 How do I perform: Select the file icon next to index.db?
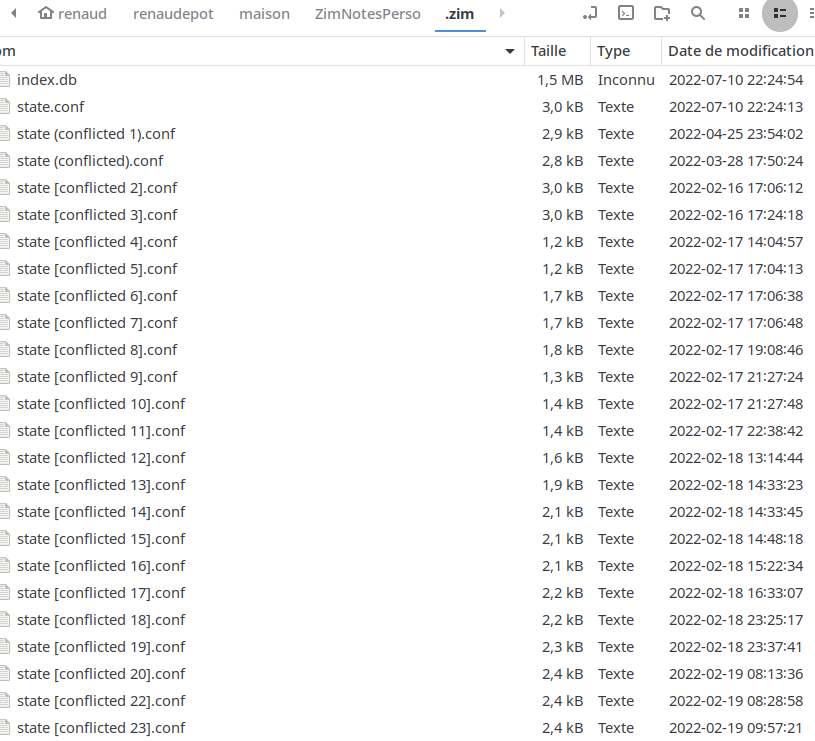point(5,79)
